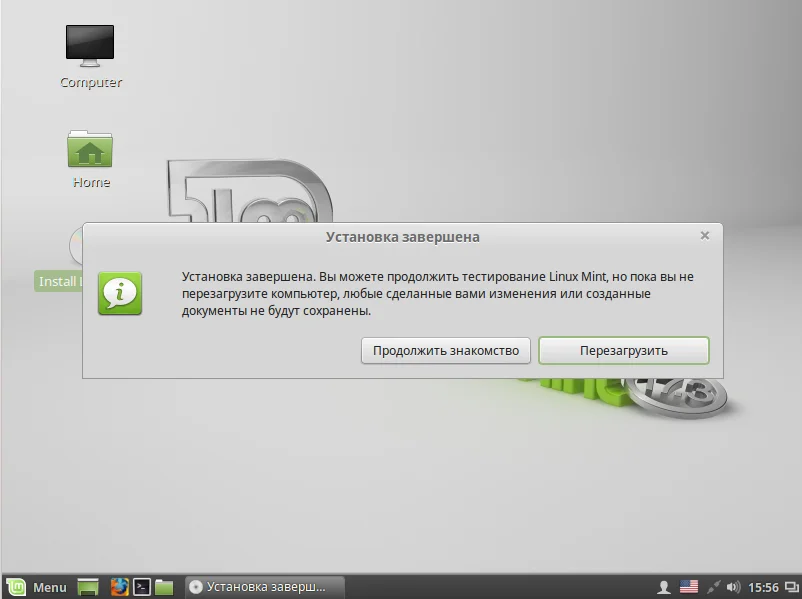The width and height of the screenshot is (802, 599).
Task: Close the Установка завершена dialog
Action: (705, 235)
